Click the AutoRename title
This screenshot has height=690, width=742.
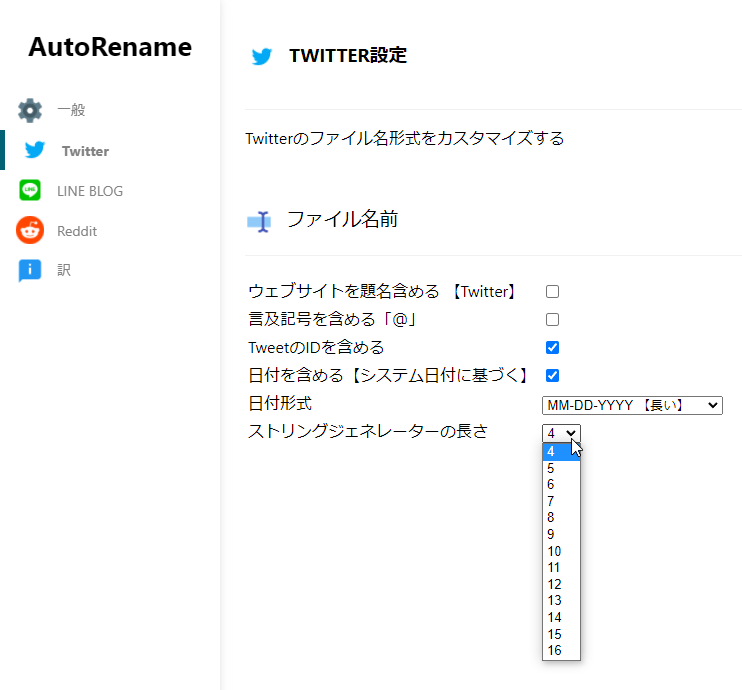110,47
